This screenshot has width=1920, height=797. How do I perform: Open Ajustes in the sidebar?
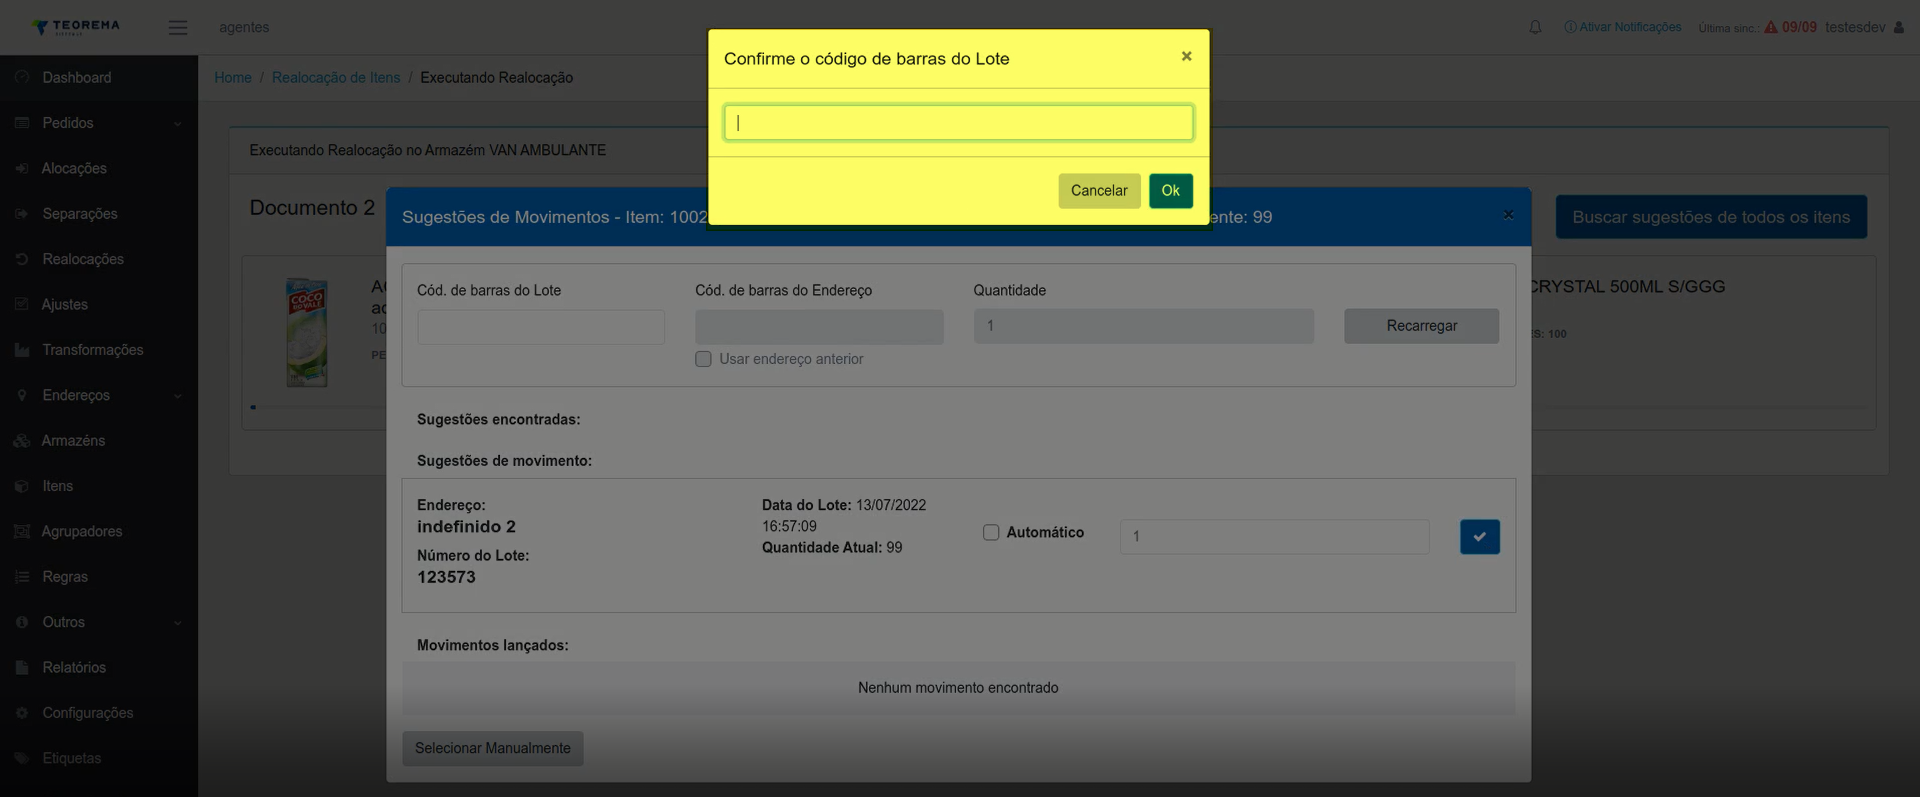65,305
